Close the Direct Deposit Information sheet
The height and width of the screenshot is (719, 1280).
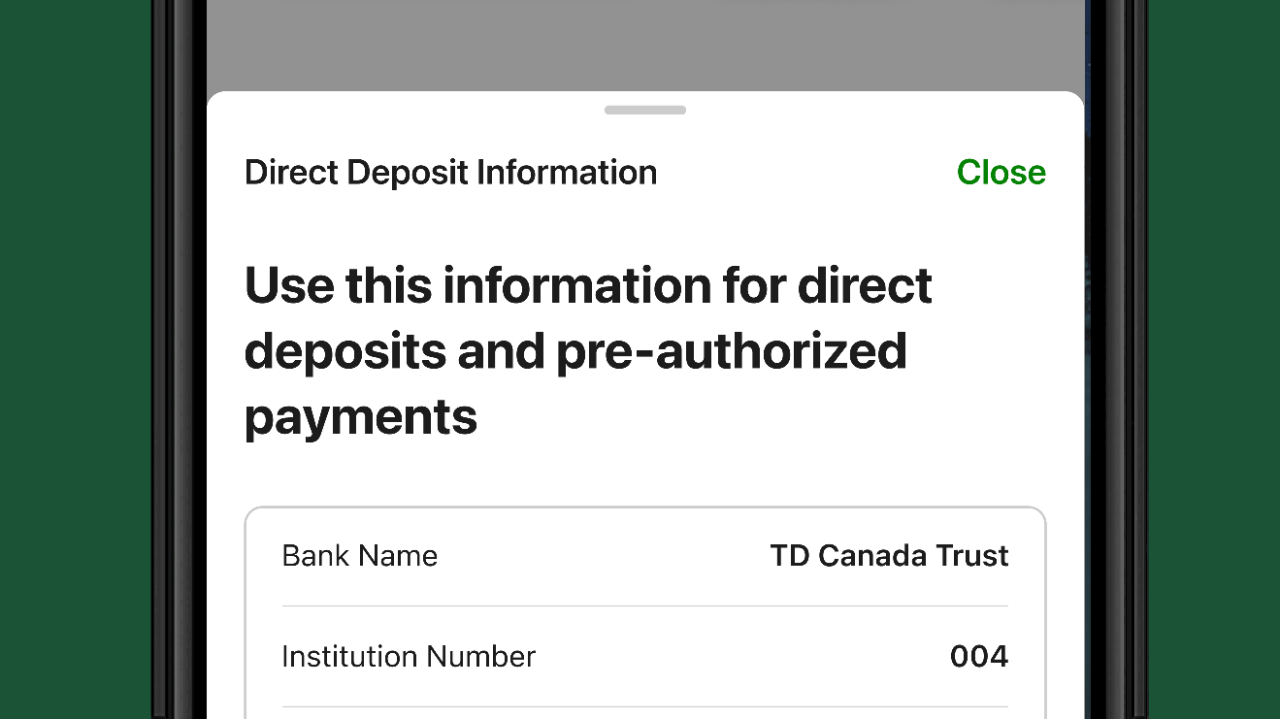[x=1001, y=172]
